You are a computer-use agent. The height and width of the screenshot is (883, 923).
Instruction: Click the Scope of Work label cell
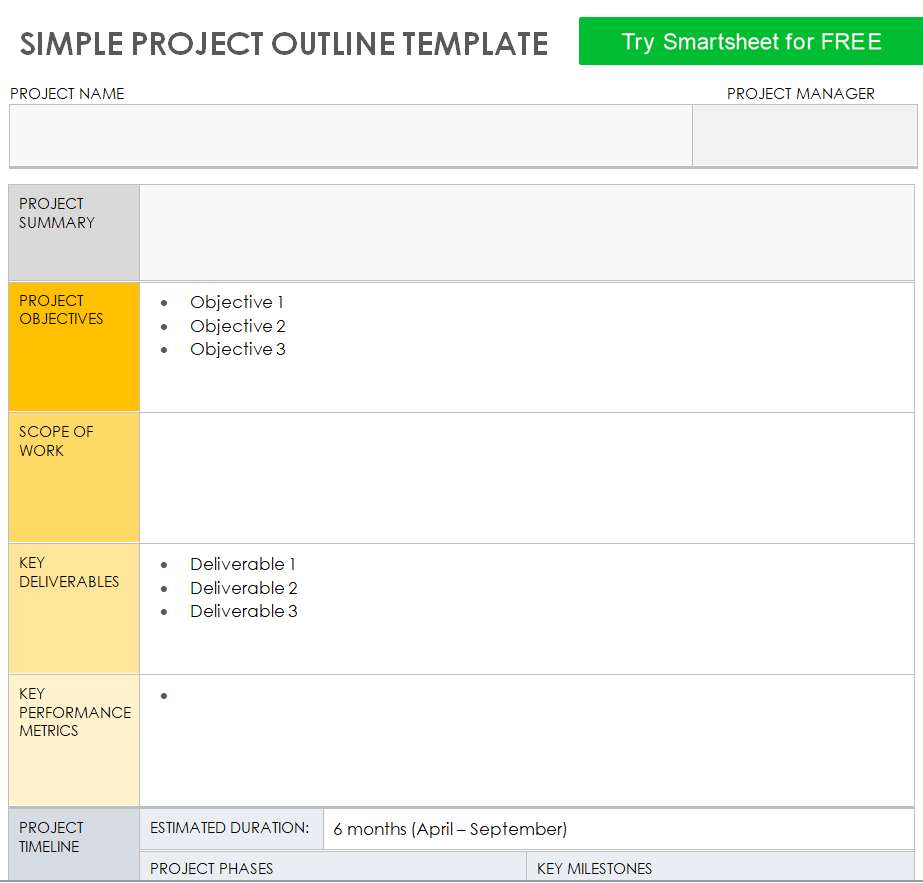point(74,477)
